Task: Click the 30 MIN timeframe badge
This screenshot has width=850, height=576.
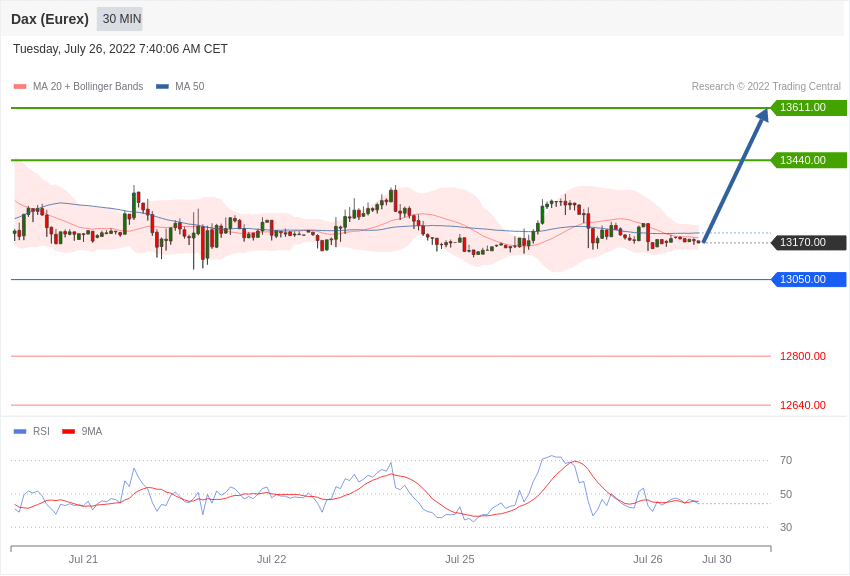Action: pyautogui.click(x=120, y=19)
